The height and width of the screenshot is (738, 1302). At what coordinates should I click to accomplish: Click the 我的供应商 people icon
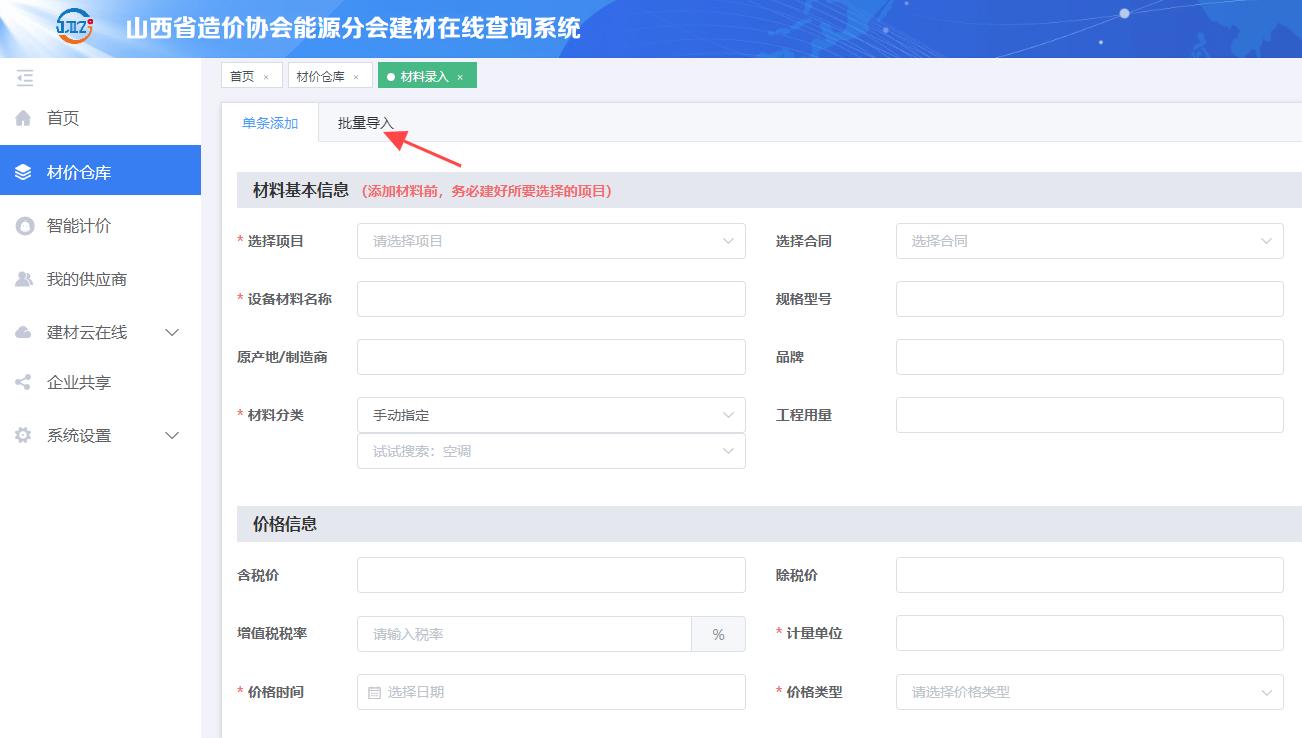tap(24, 280)
